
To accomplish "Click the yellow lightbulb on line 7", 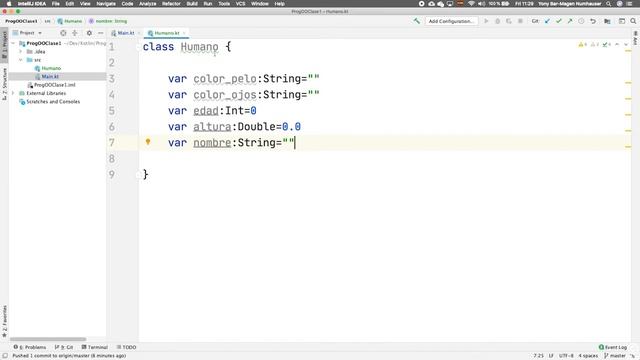I will [x=148, y=142].
